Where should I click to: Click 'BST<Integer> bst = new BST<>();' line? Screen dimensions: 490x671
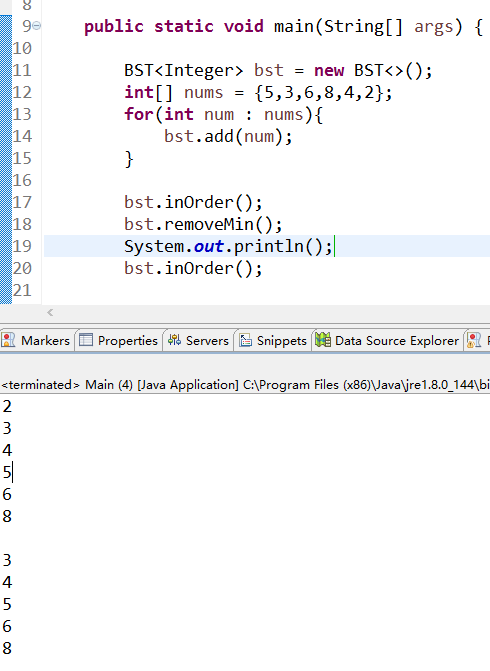(x=278, y=70)
